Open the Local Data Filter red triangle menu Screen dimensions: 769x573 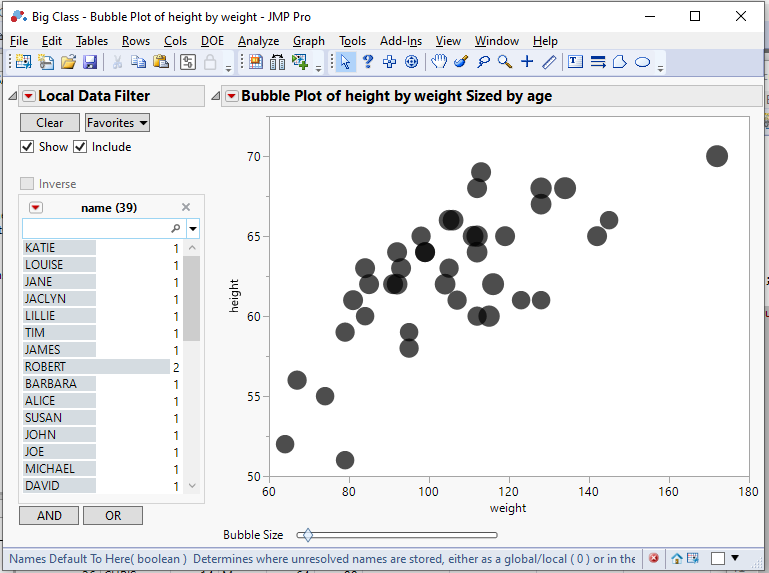click(29, 96)
